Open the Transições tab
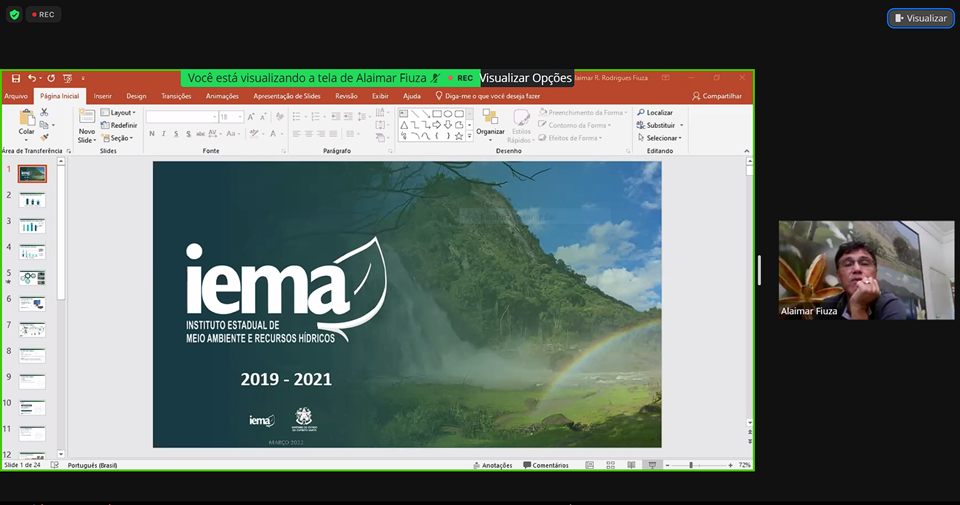960x505 pixels. click(x=176, y=96)
